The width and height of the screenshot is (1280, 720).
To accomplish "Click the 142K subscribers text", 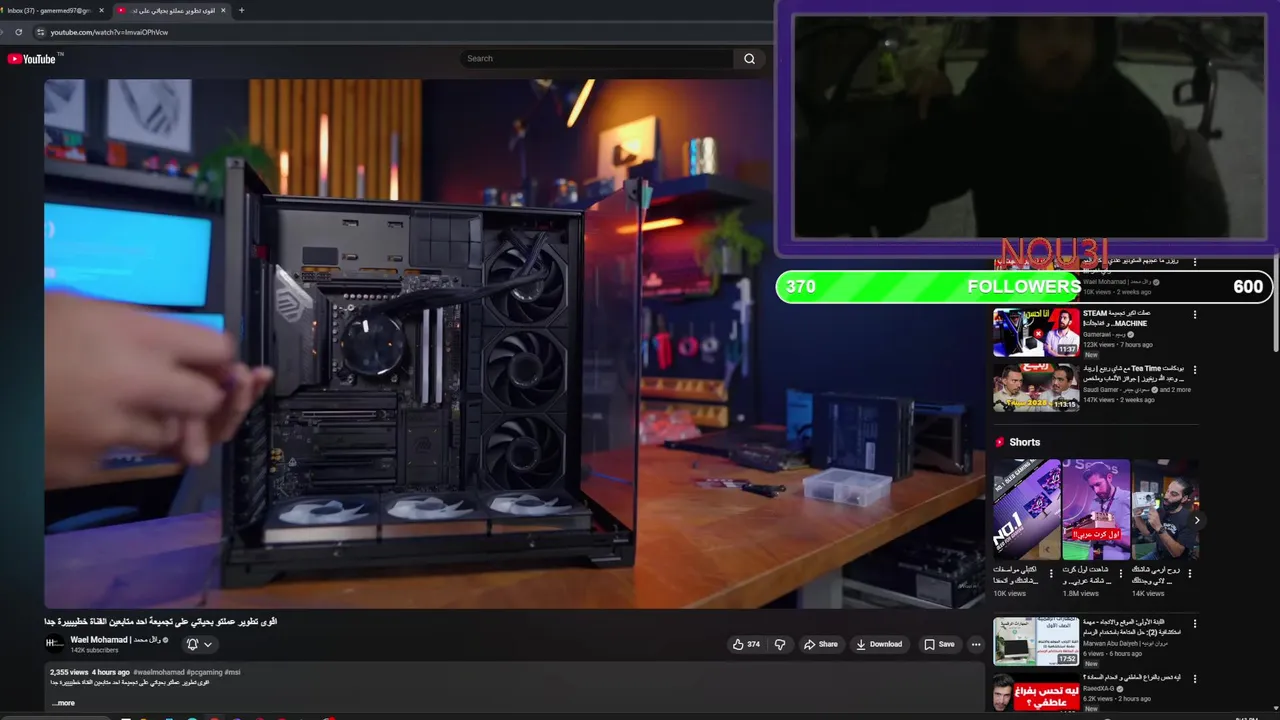I will (94, 650).
